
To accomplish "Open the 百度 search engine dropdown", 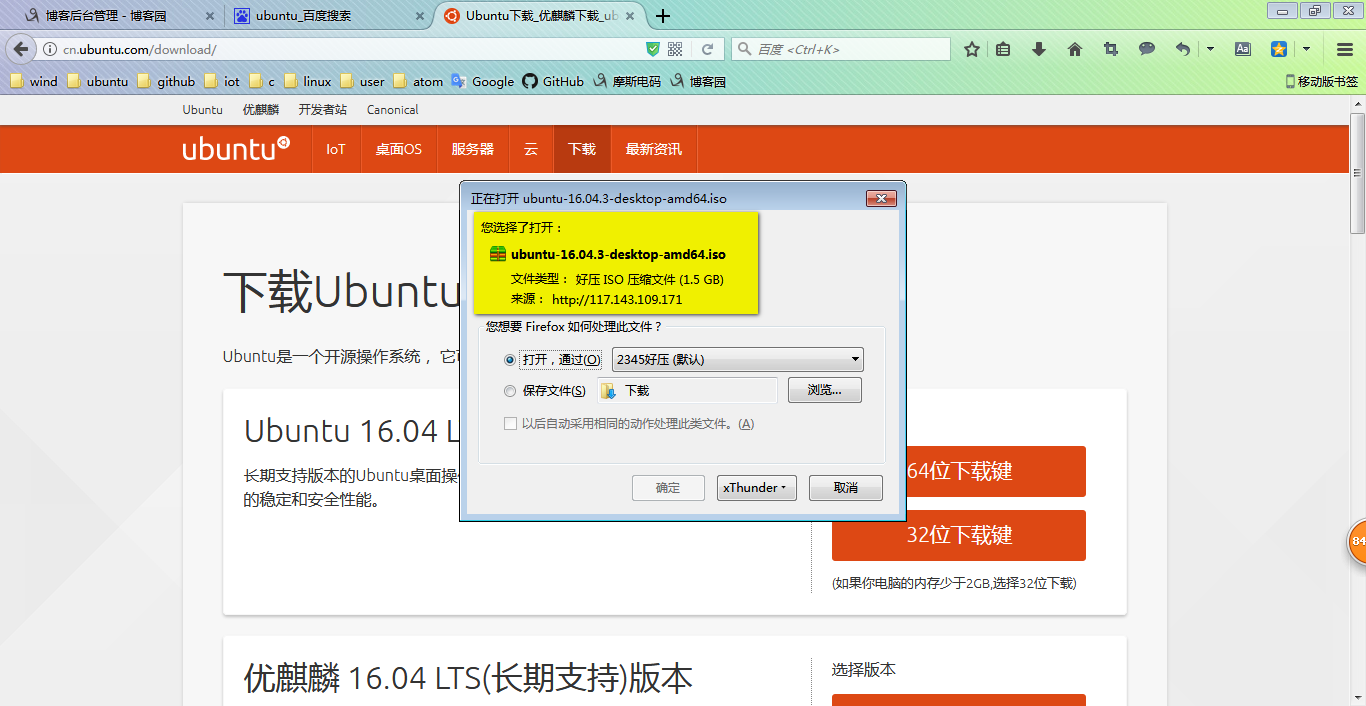I will [x=744, y=47].
